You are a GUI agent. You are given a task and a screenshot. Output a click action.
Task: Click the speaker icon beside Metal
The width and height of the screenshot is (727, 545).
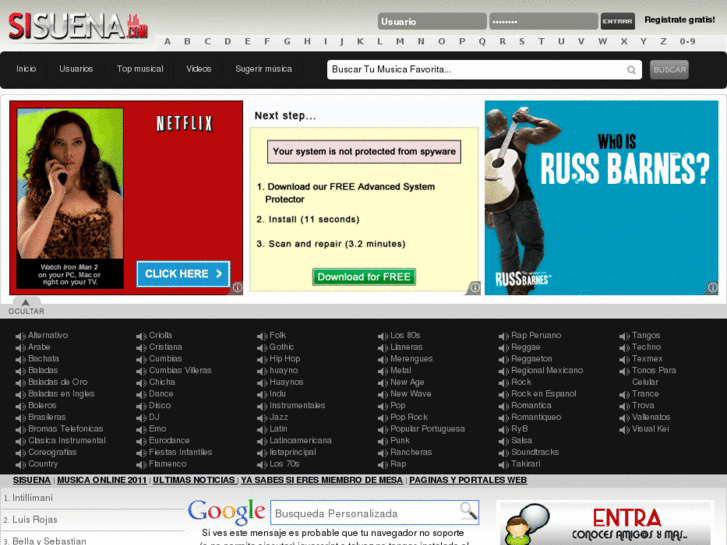point(383,371)
